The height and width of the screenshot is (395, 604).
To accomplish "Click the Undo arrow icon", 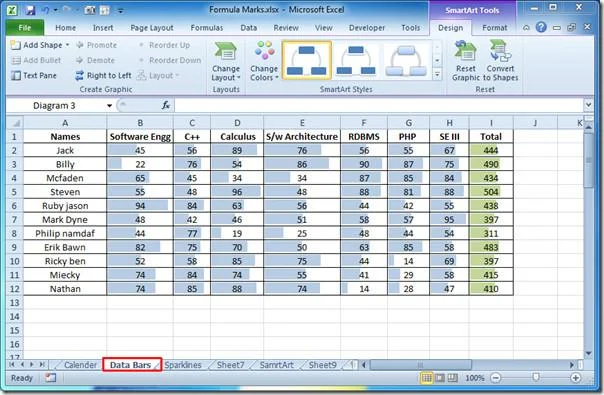I will 46,10.
